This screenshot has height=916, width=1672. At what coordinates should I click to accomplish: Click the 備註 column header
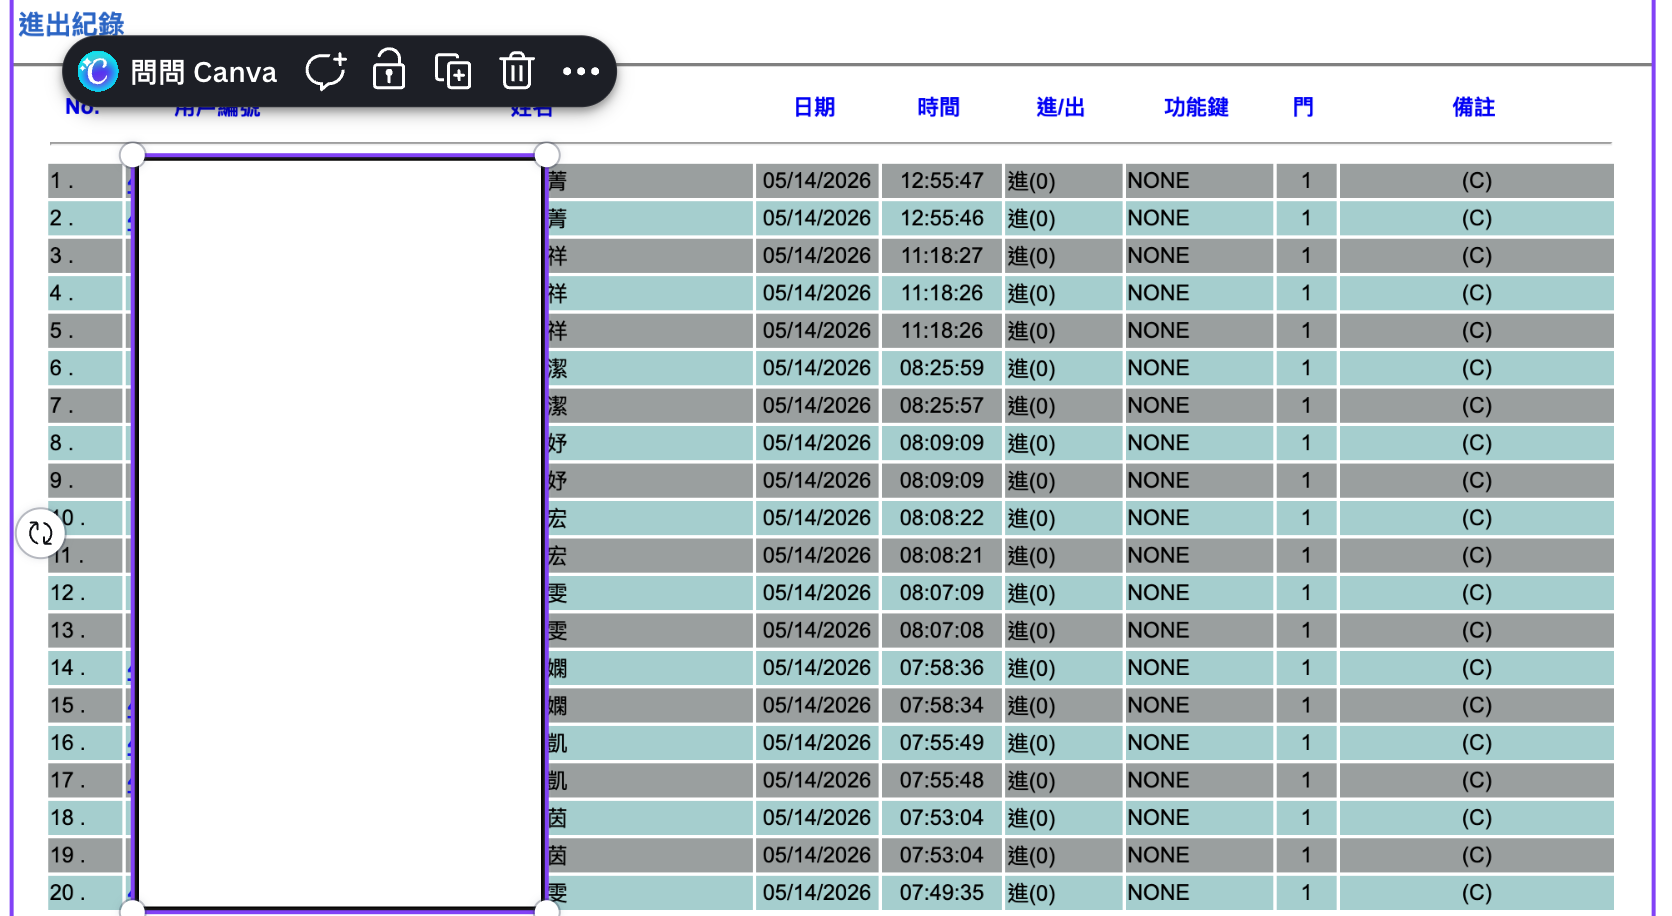click(x=1473, y=107)
